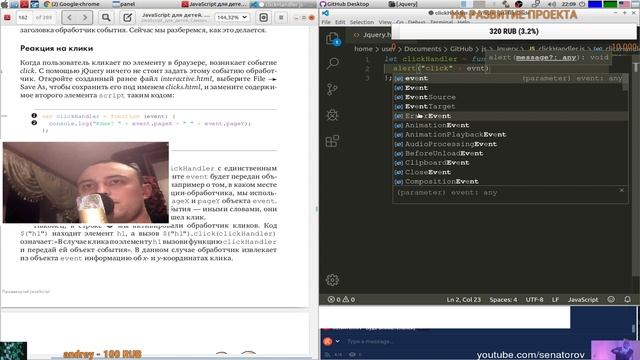Click the US flag keyboard layout indicator
Image resolution: width=640 pixels, height=360 pixels.
pyautogui.click(x=624, y=4)
